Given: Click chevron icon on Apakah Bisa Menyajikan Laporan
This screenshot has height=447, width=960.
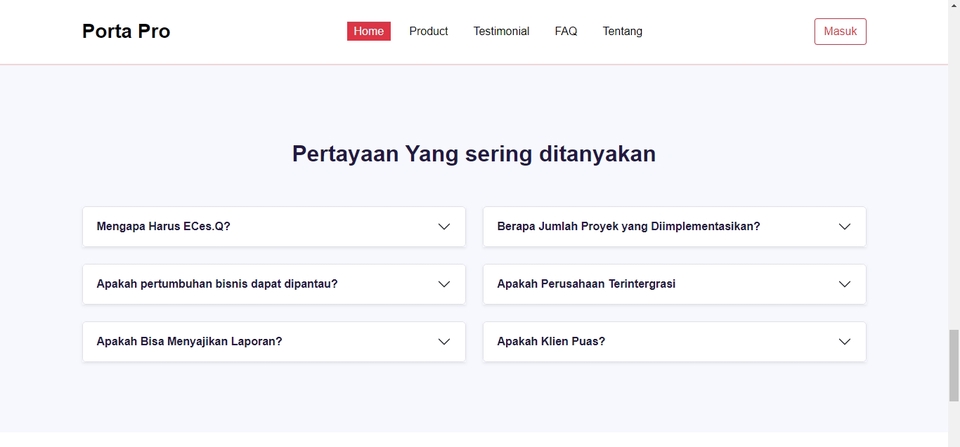Looking at the screenshot, I should point(444,342).
